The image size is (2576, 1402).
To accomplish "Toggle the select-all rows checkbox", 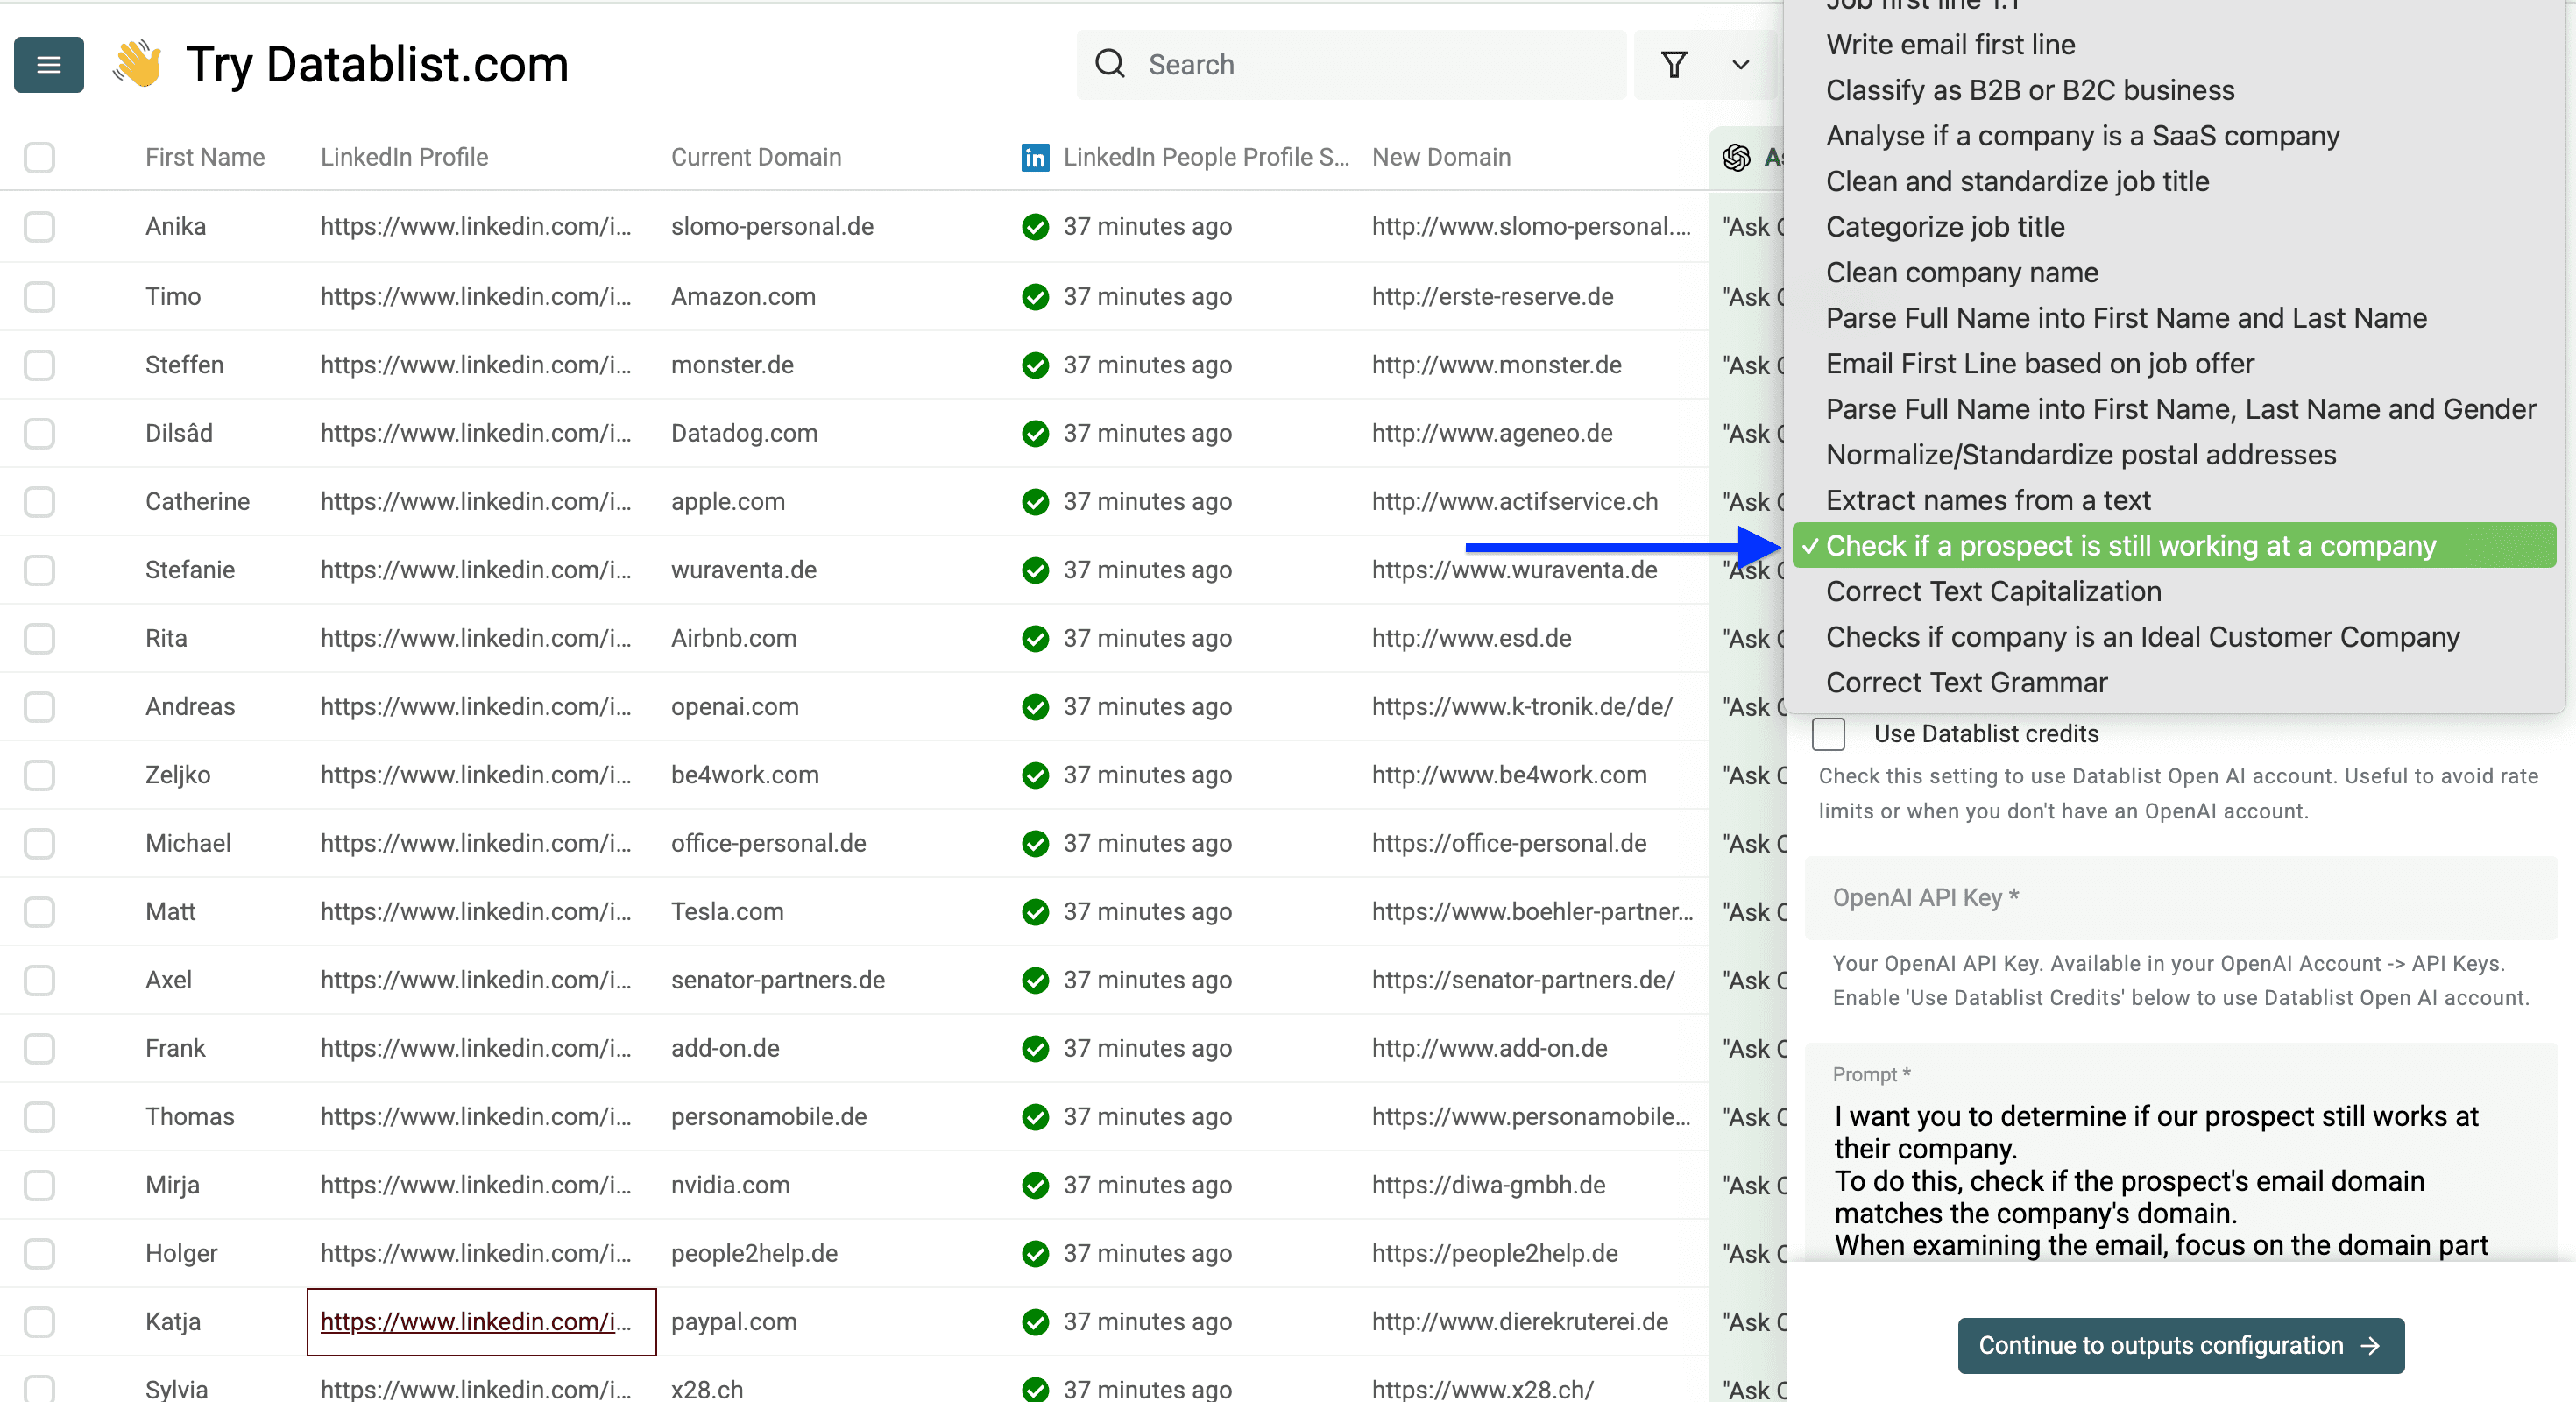I will 39,157.
